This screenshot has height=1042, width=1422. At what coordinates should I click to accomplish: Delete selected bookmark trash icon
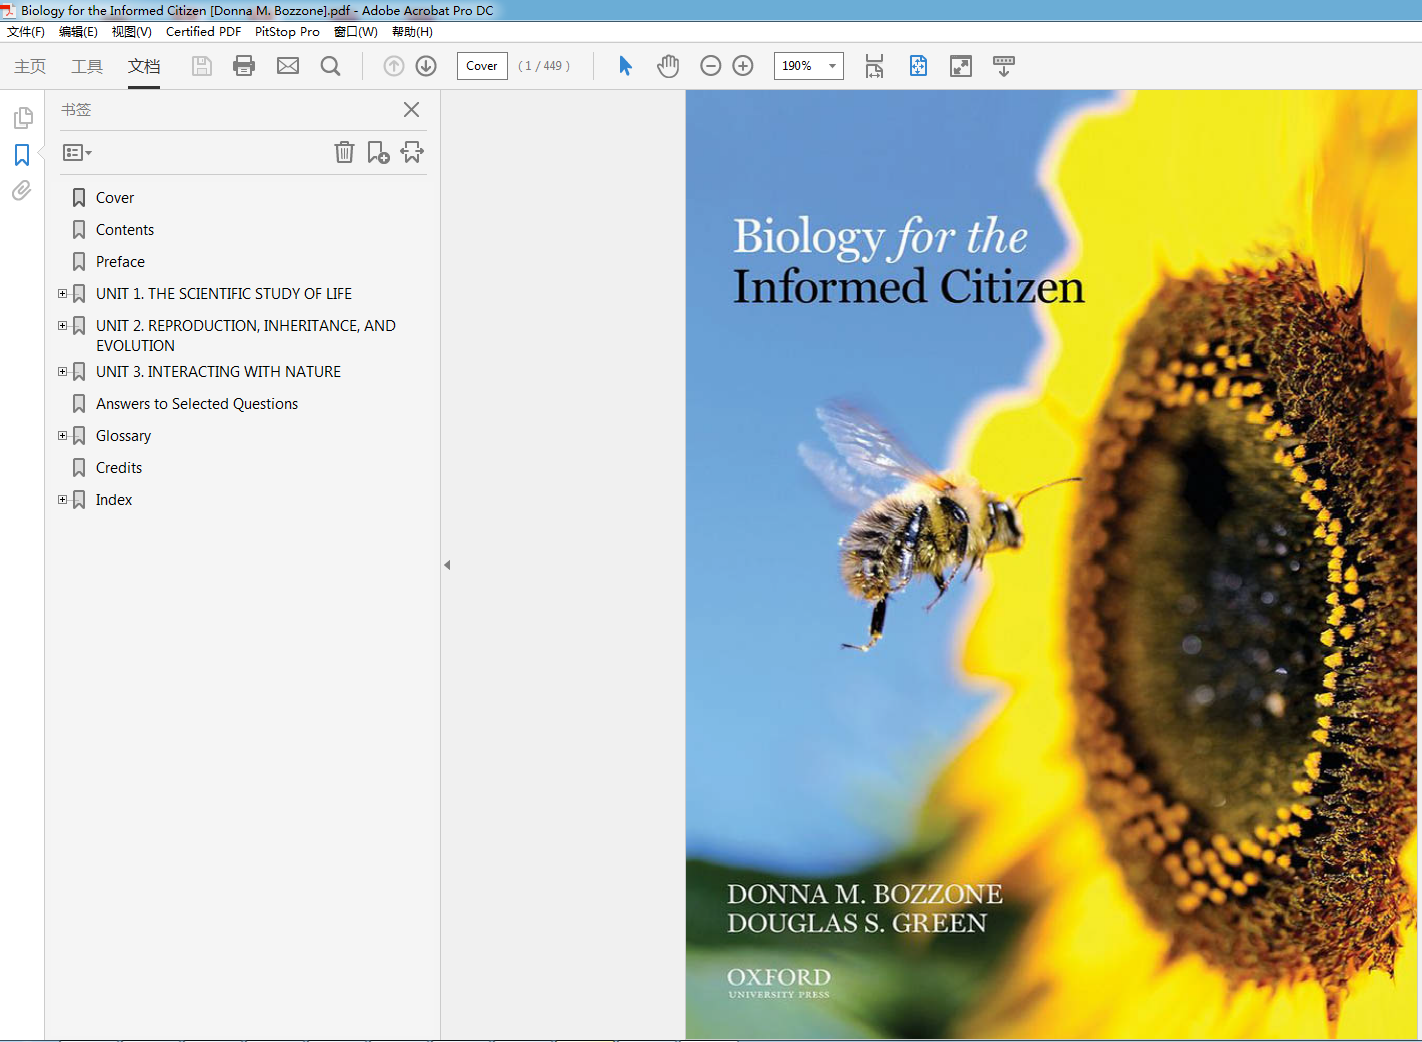coord(344,152)
